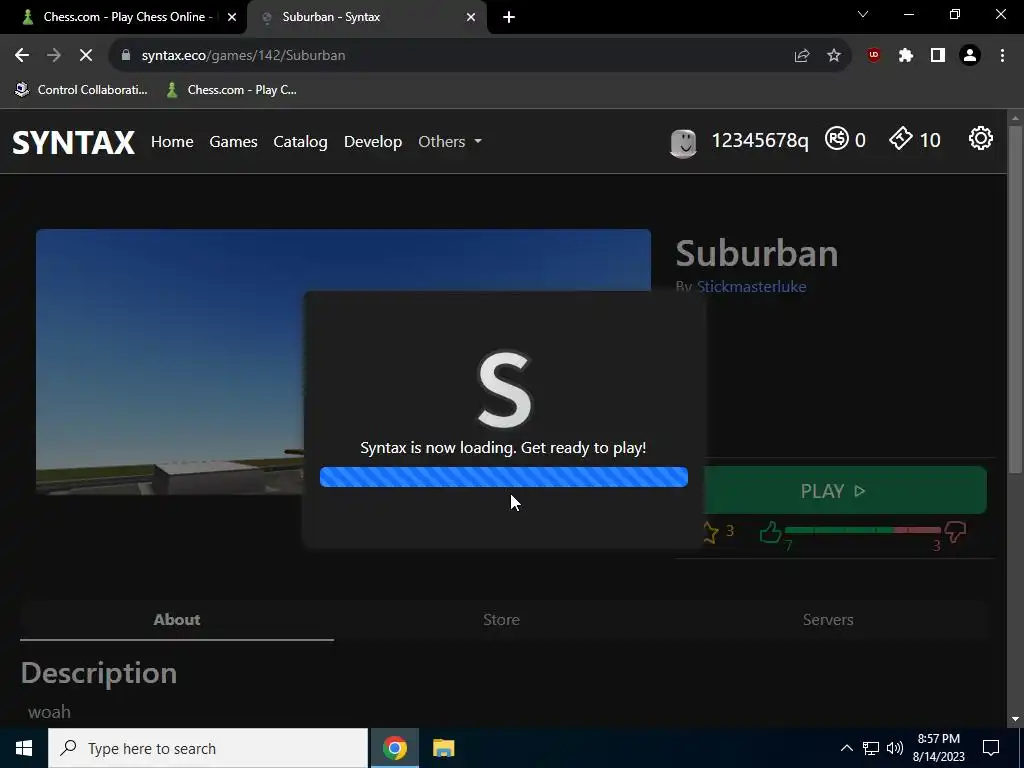Stop page loading in browser toolbar
The height and width of the screenshot is (768, 1024).
pyautogui.click(x=86, y=56)
